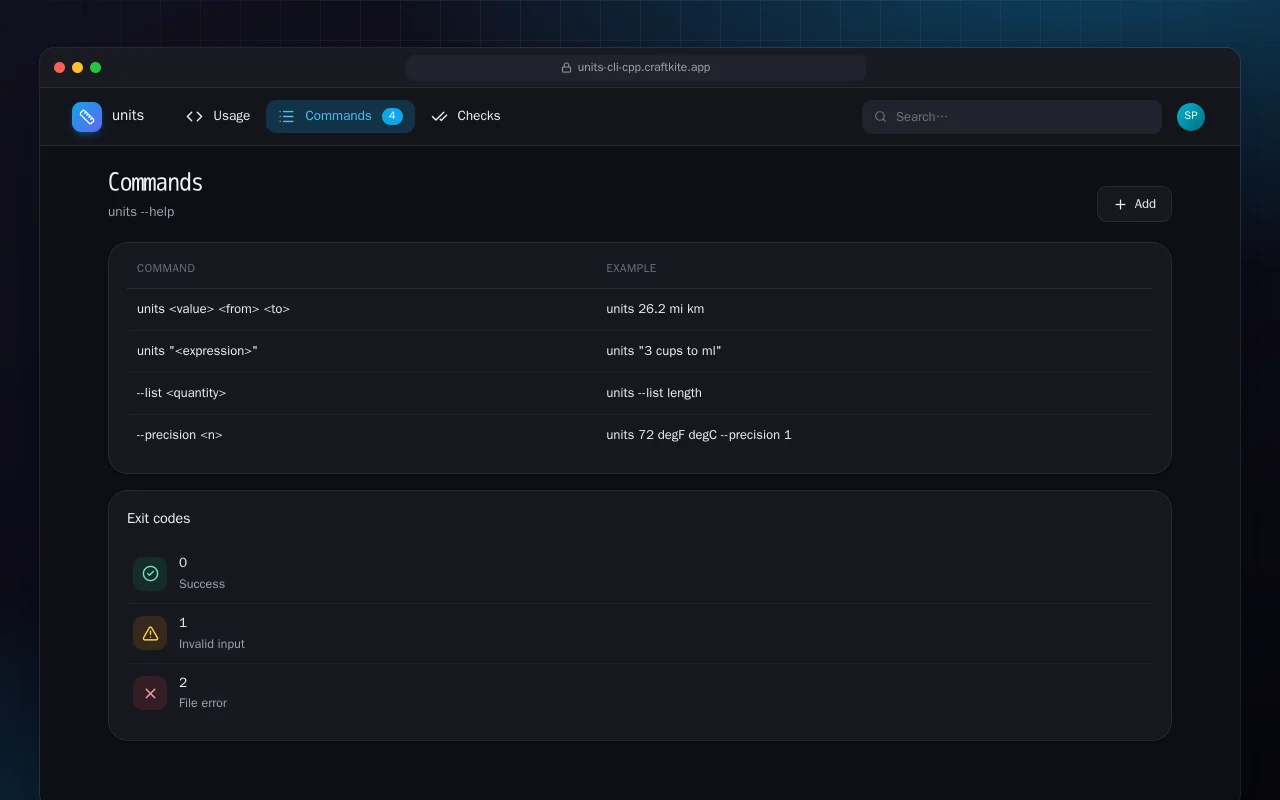Viewport: 1280px width, 800px height.
Task: Click the red File error X icon
Action: 150,693
